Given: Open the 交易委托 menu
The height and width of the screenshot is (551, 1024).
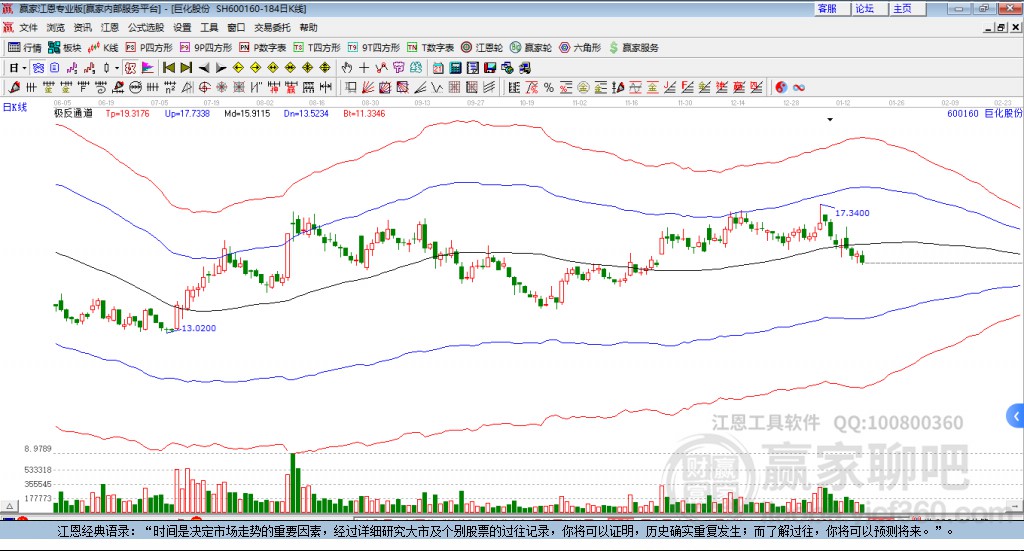Looking at the screenshot, I should click(272, 27).
